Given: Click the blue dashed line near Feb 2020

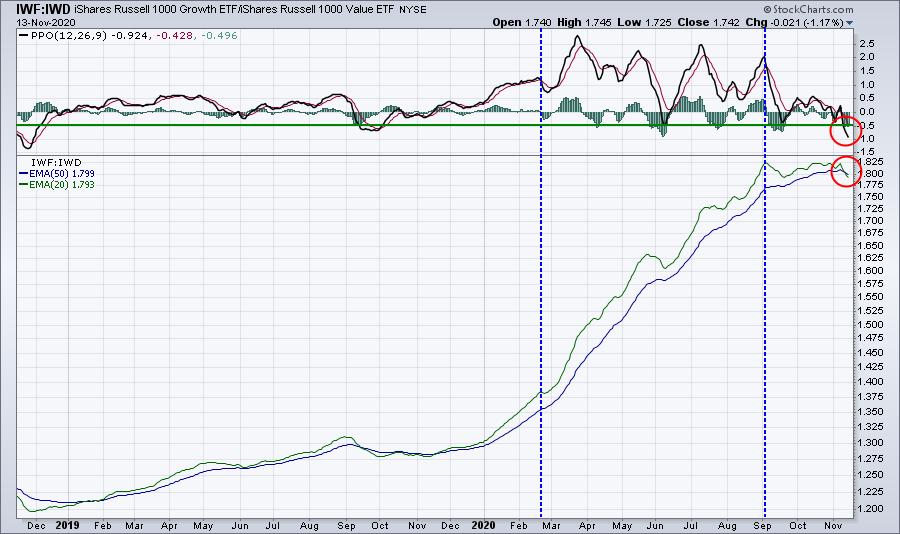Looking at the screenshot, I should click(x=541, y=300).
